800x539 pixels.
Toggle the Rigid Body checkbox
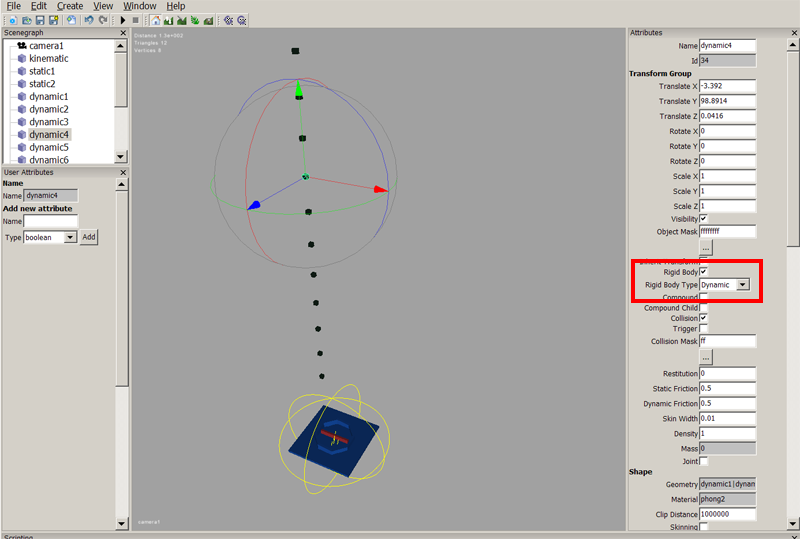704,272
